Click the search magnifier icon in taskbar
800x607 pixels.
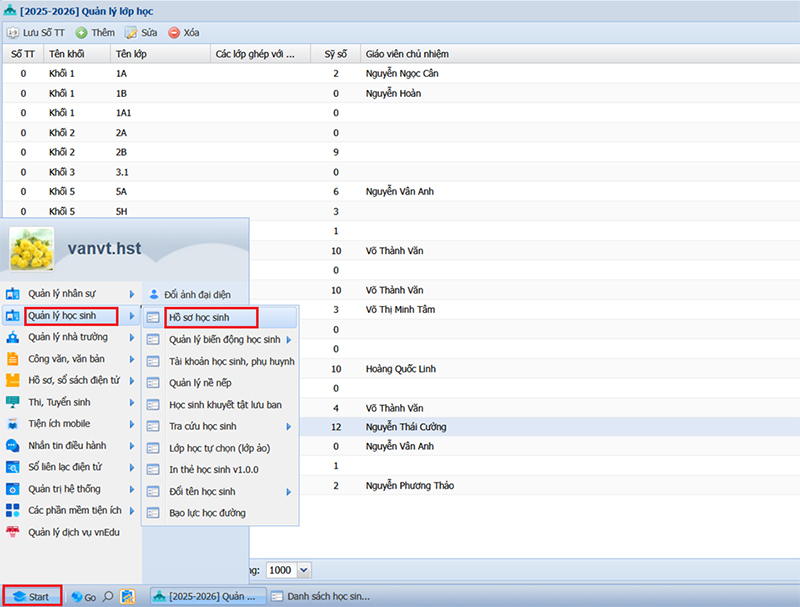[108, 596]
